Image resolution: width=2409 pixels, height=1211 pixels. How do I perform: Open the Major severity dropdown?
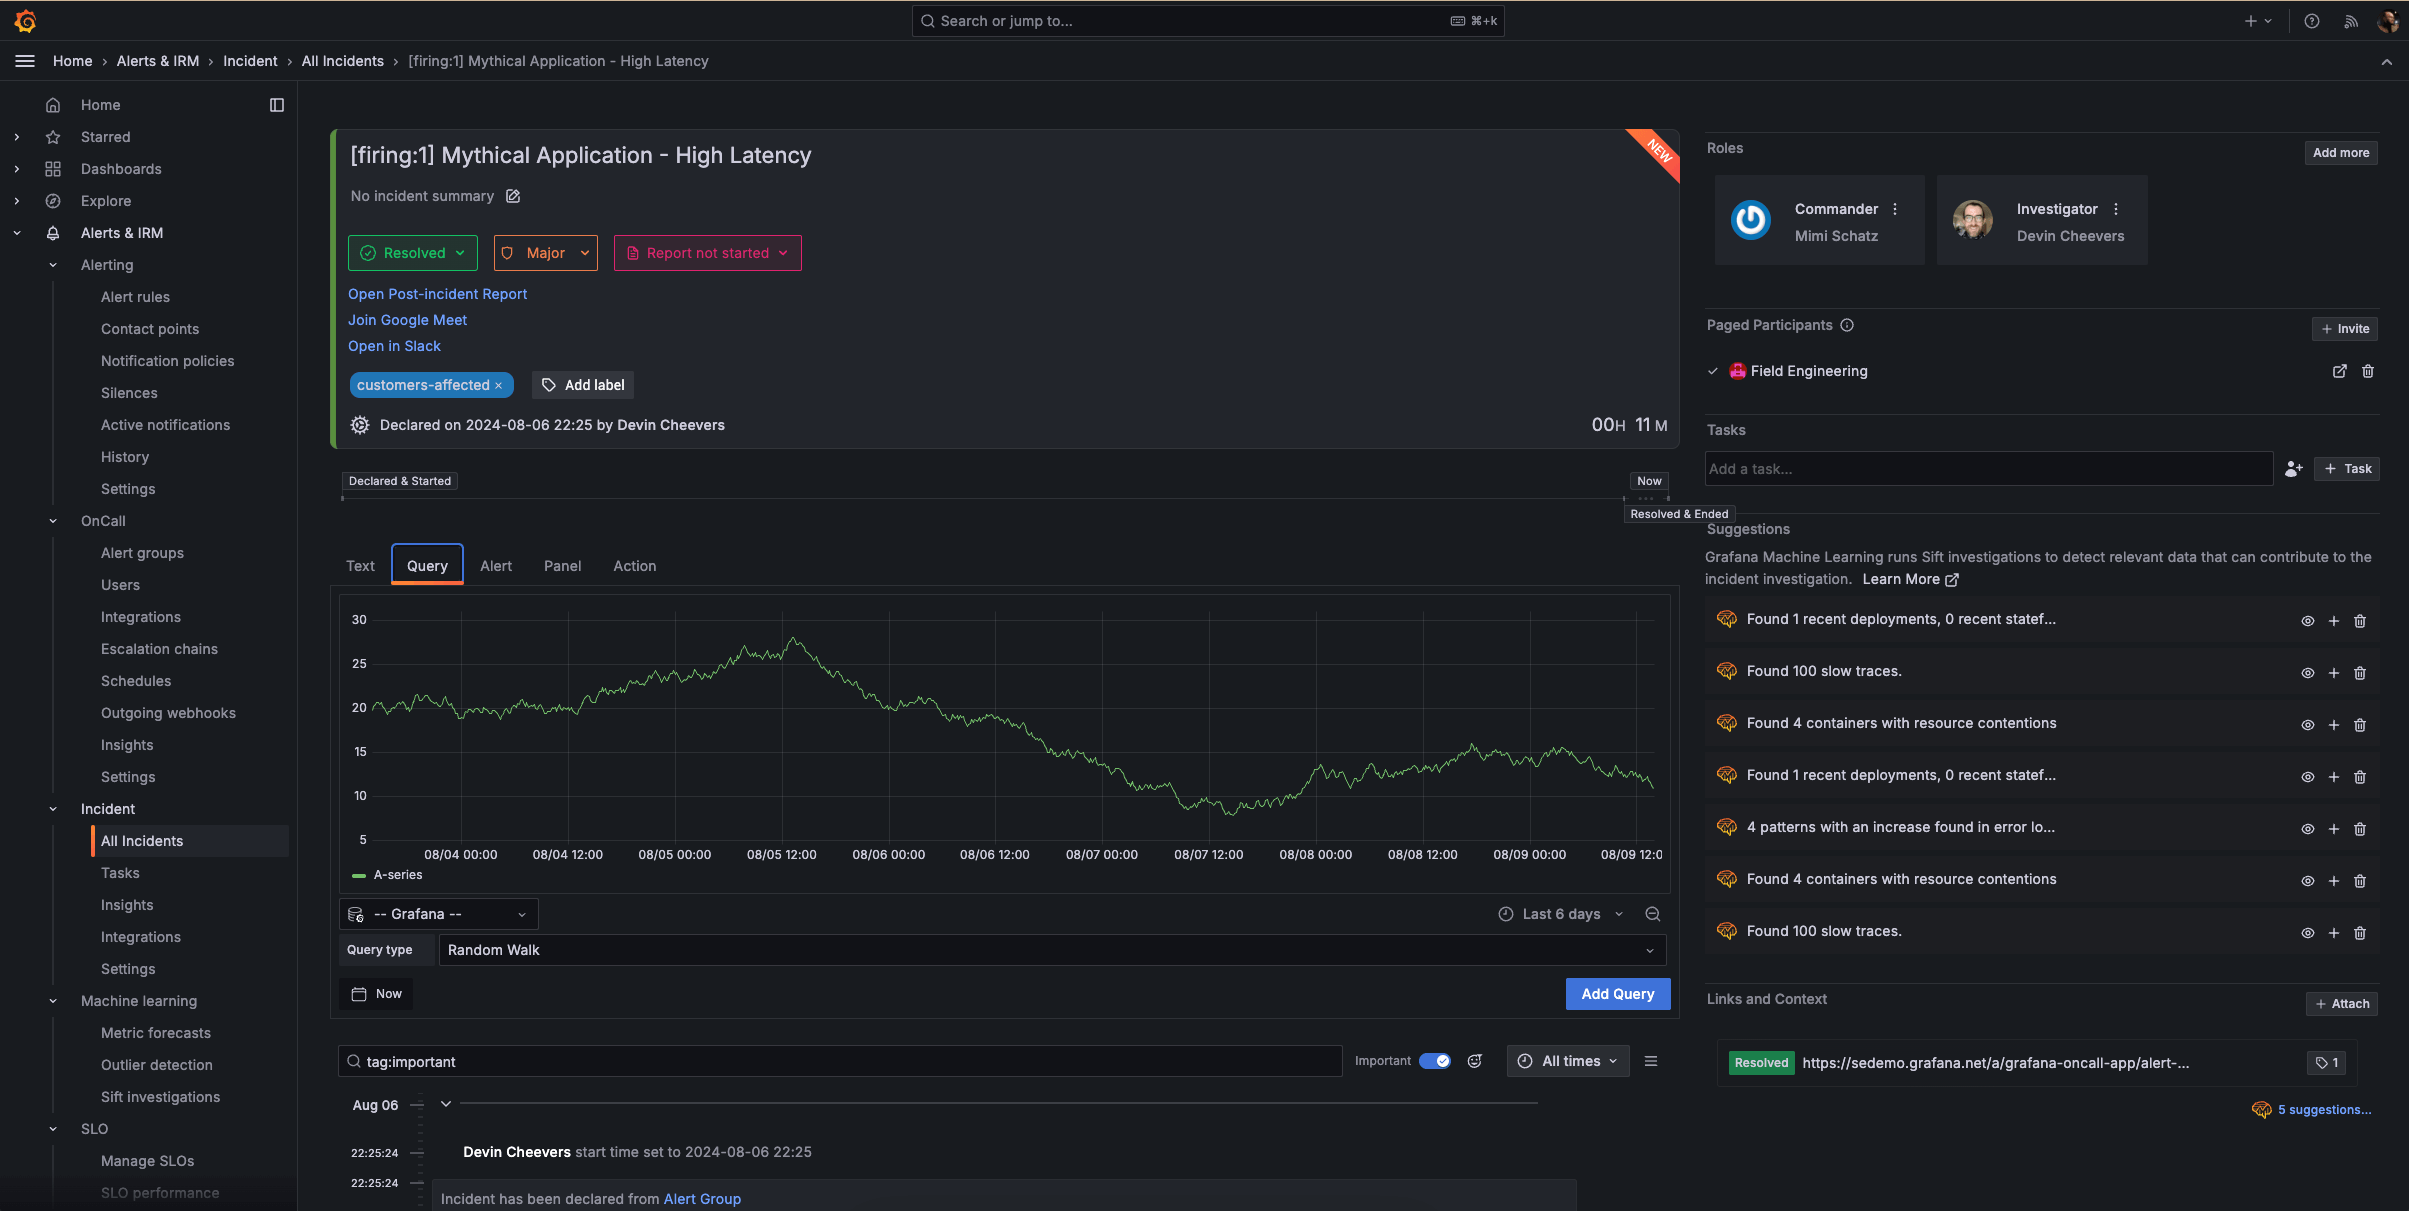[x=545, y=253]
